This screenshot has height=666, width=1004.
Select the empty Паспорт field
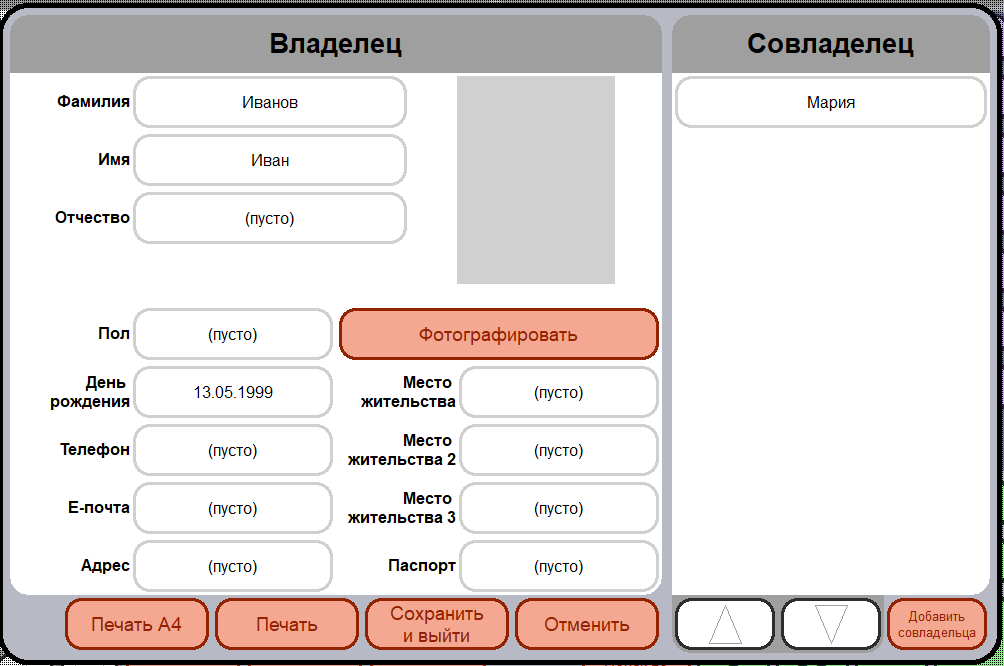point(558,566)
